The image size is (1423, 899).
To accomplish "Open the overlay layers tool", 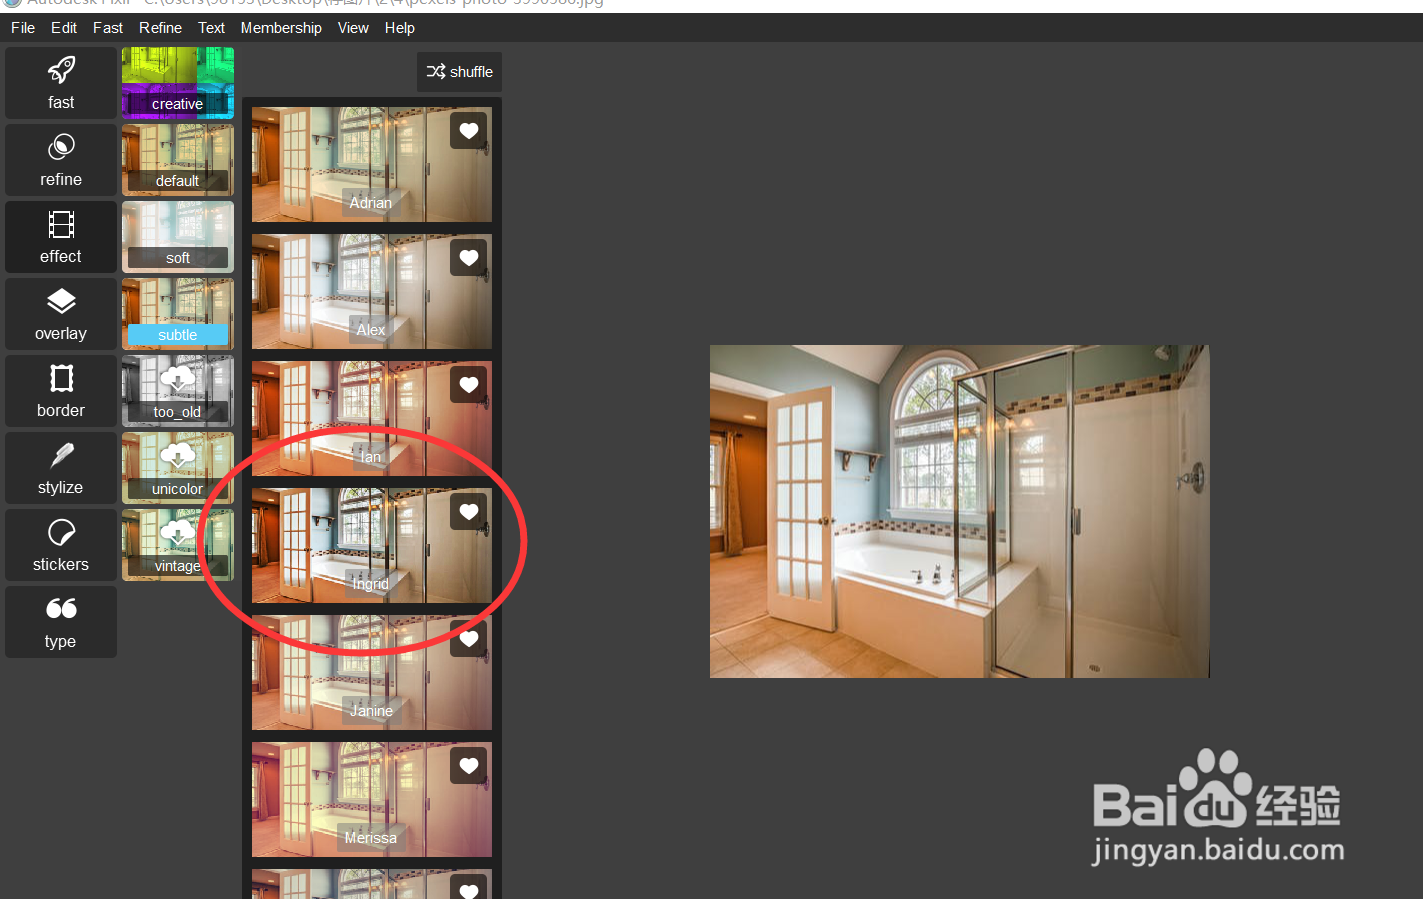I will pyautogui.click(x=61, y=314).
